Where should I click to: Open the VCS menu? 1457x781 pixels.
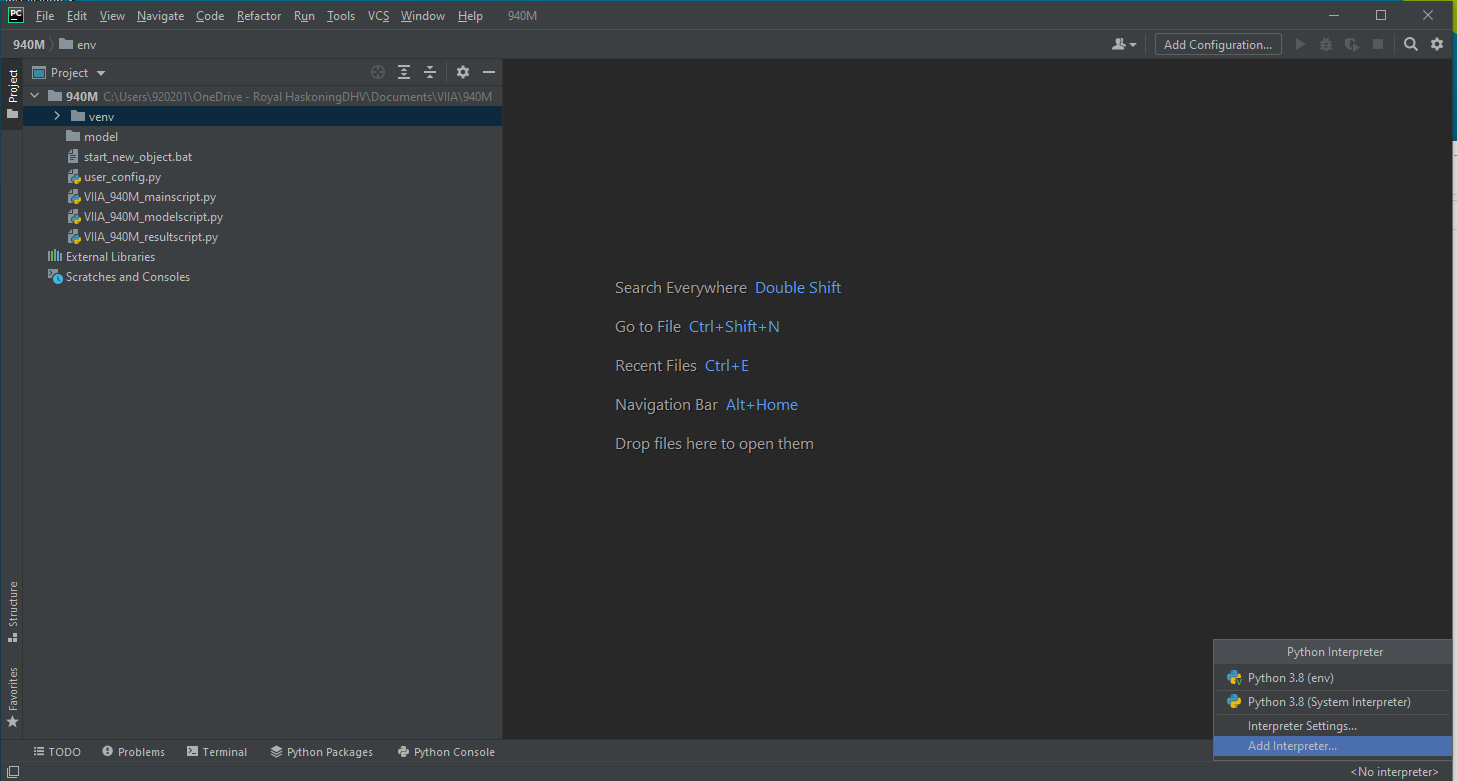378,16
